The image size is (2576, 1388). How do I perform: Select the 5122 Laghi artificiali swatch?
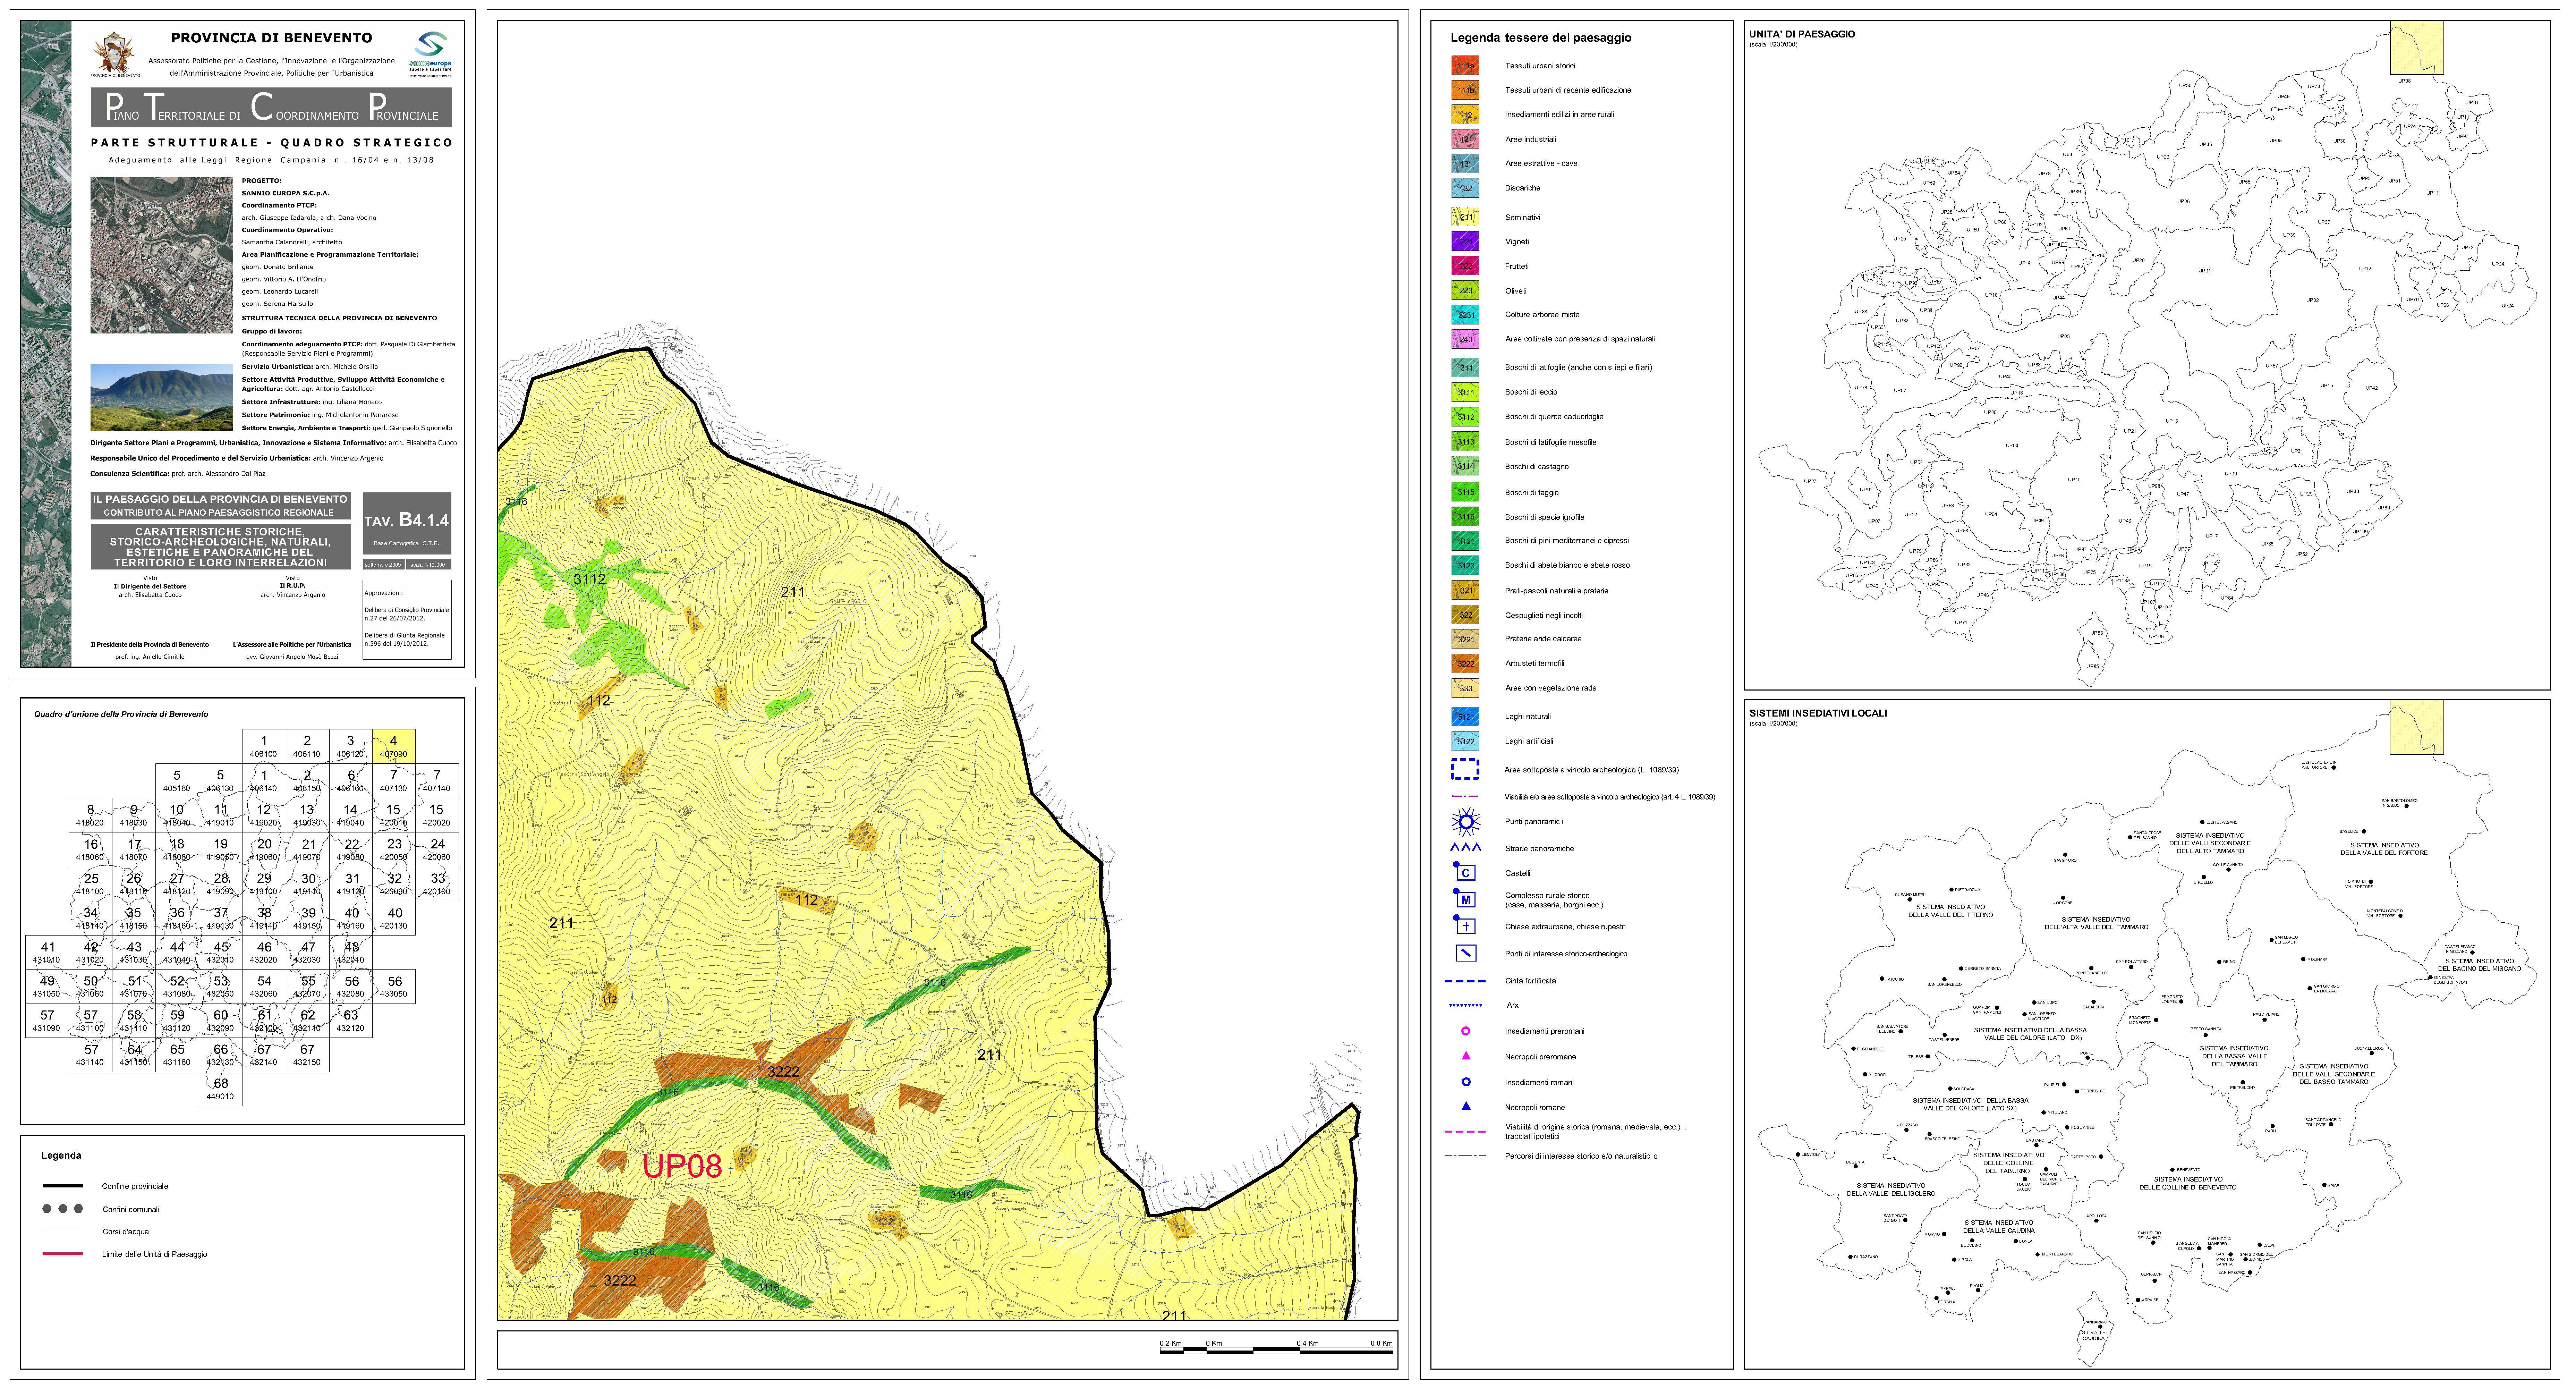click(x=1465, y=741)
